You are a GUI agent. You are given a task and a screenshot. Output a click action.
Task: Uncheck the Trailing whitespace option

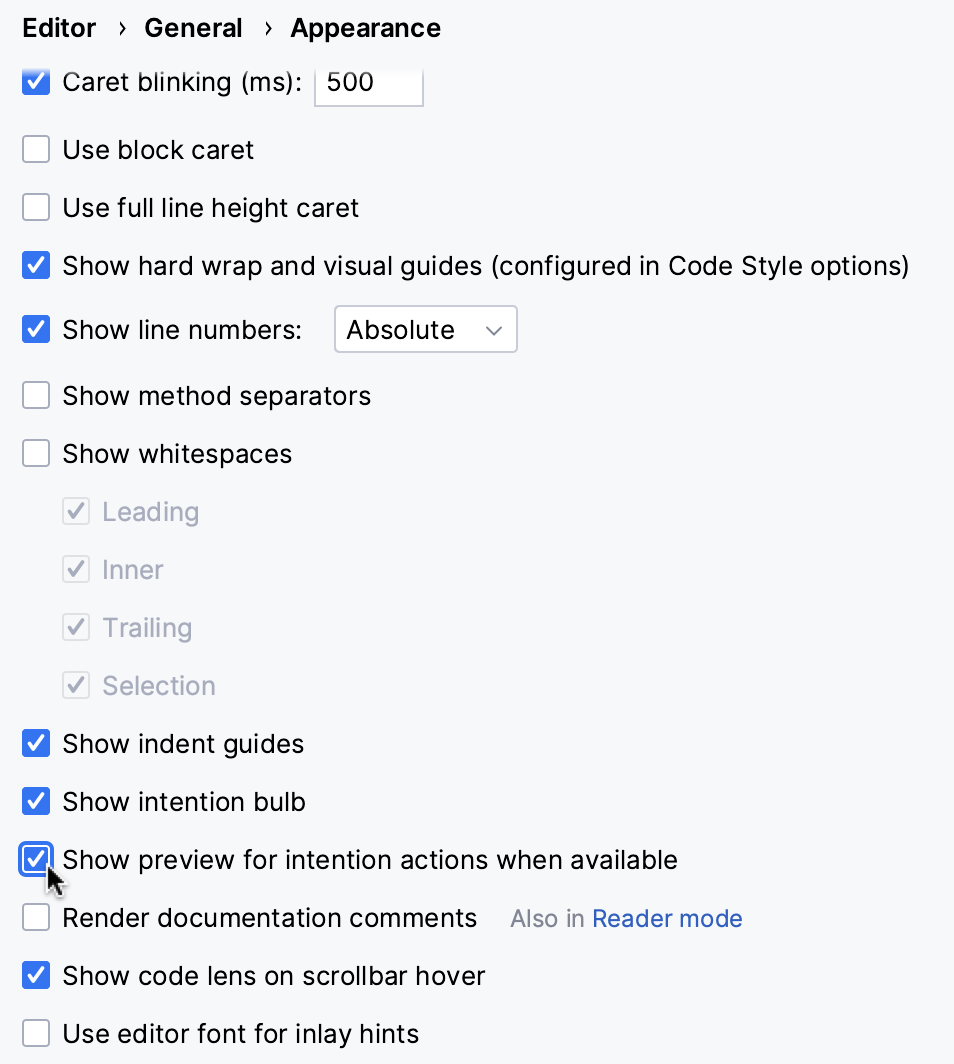coord(76,627)
